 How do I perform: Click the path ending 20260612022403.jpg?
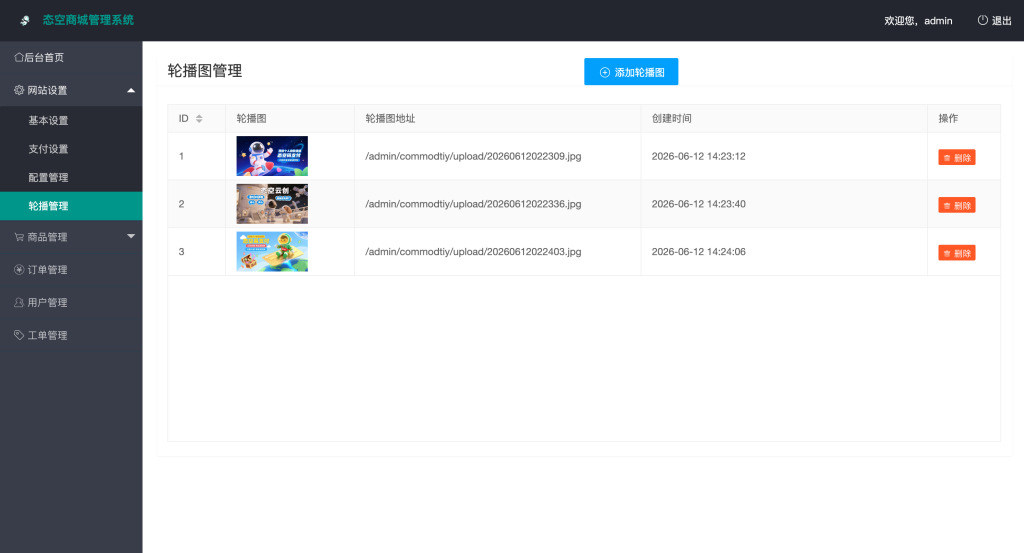click(473, 251)
